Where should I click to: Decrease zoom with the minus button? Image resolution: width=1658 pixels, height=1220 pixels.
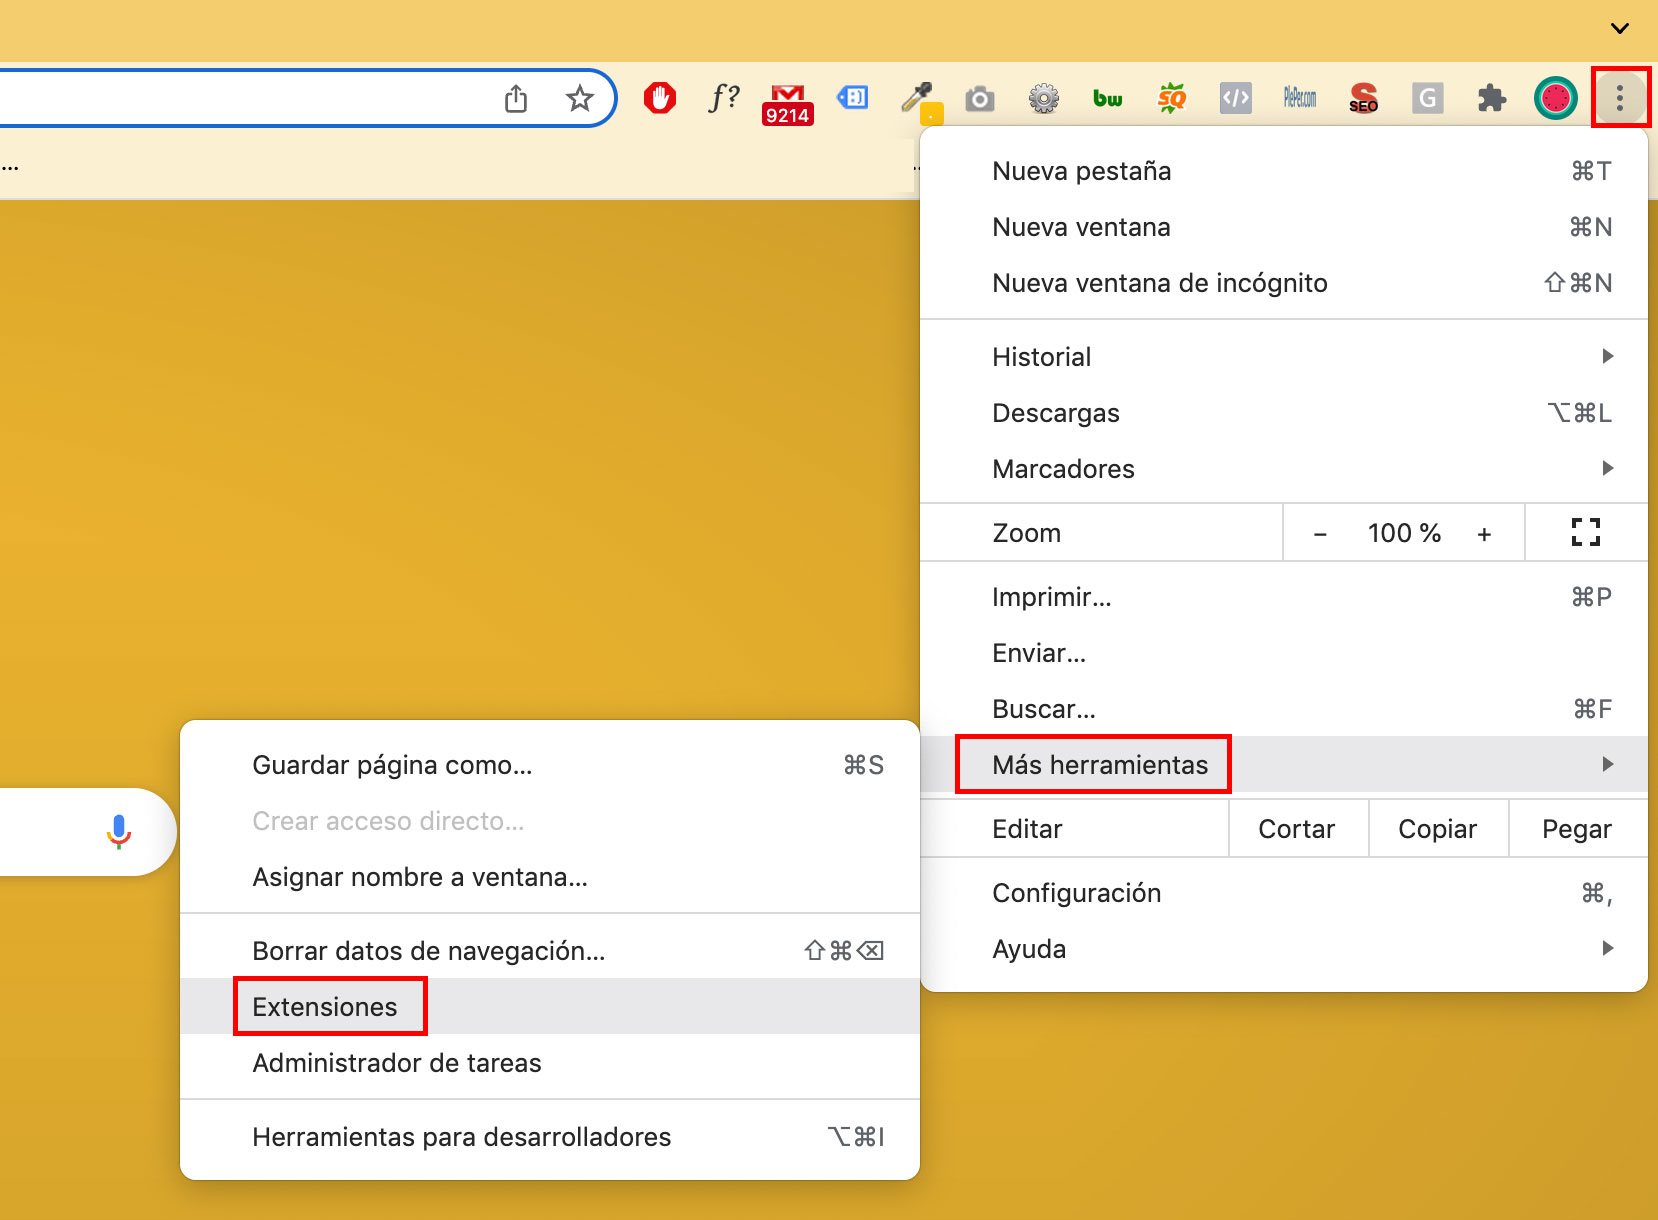pyautogui.click(x=1320, y=534)
